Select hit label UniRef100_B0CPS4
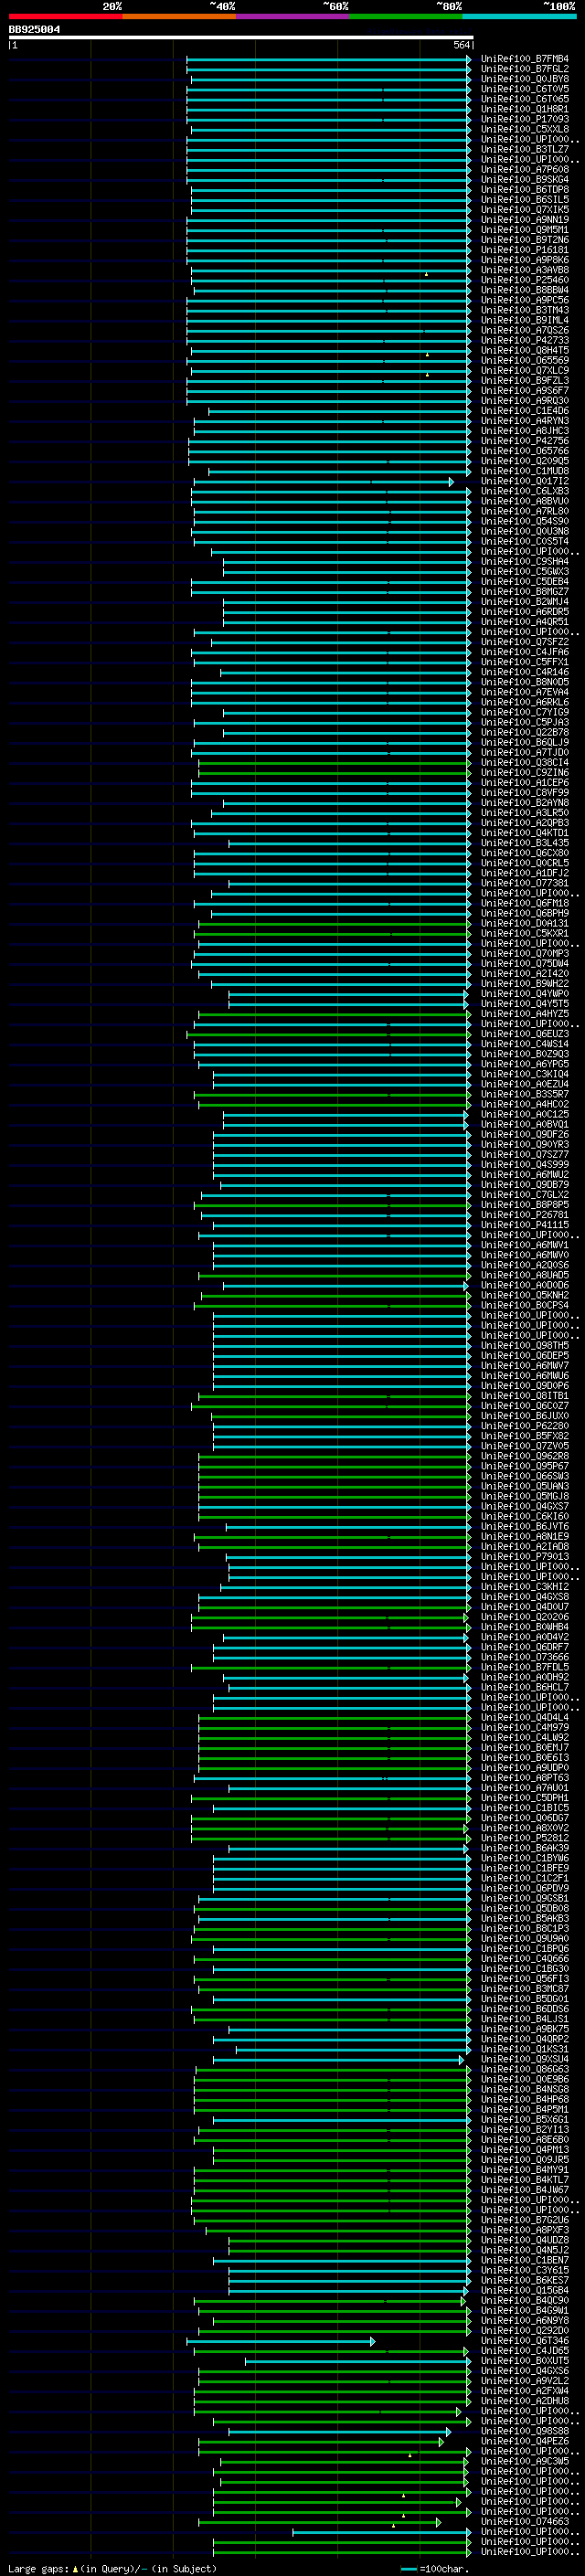Image resolution: width=585 pixels, height=2576 pixels. tap(525, 1306)
